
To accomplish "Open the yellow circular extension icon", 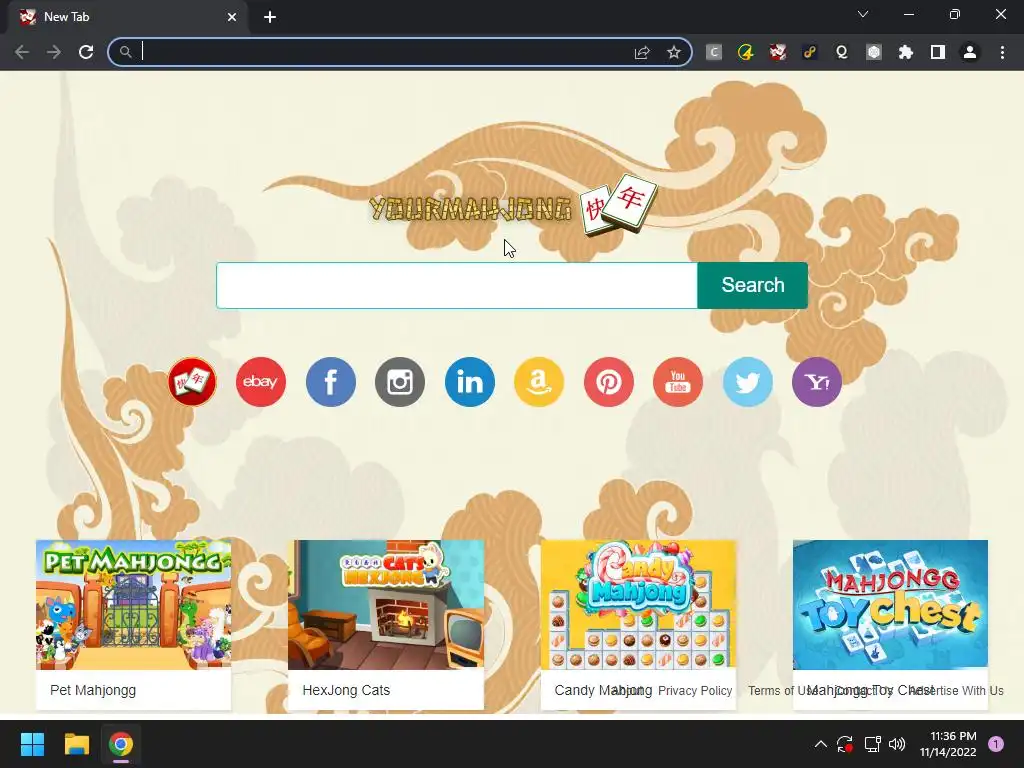I will [x=746, y=52].
